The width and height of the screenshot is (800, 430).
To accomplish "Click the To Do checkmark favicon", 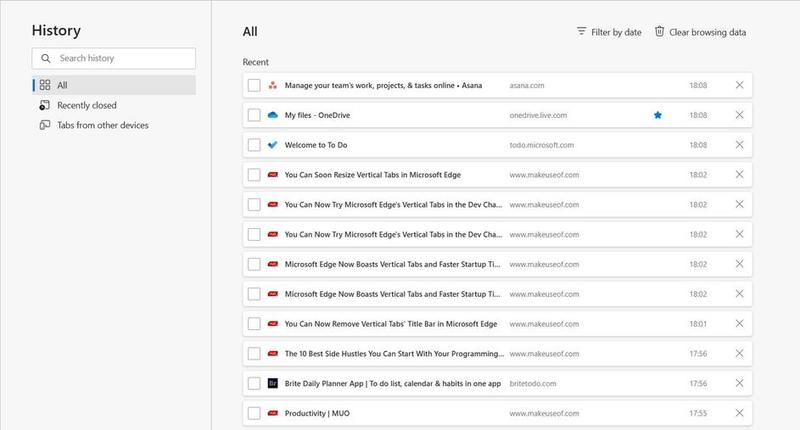I will 273,145.
